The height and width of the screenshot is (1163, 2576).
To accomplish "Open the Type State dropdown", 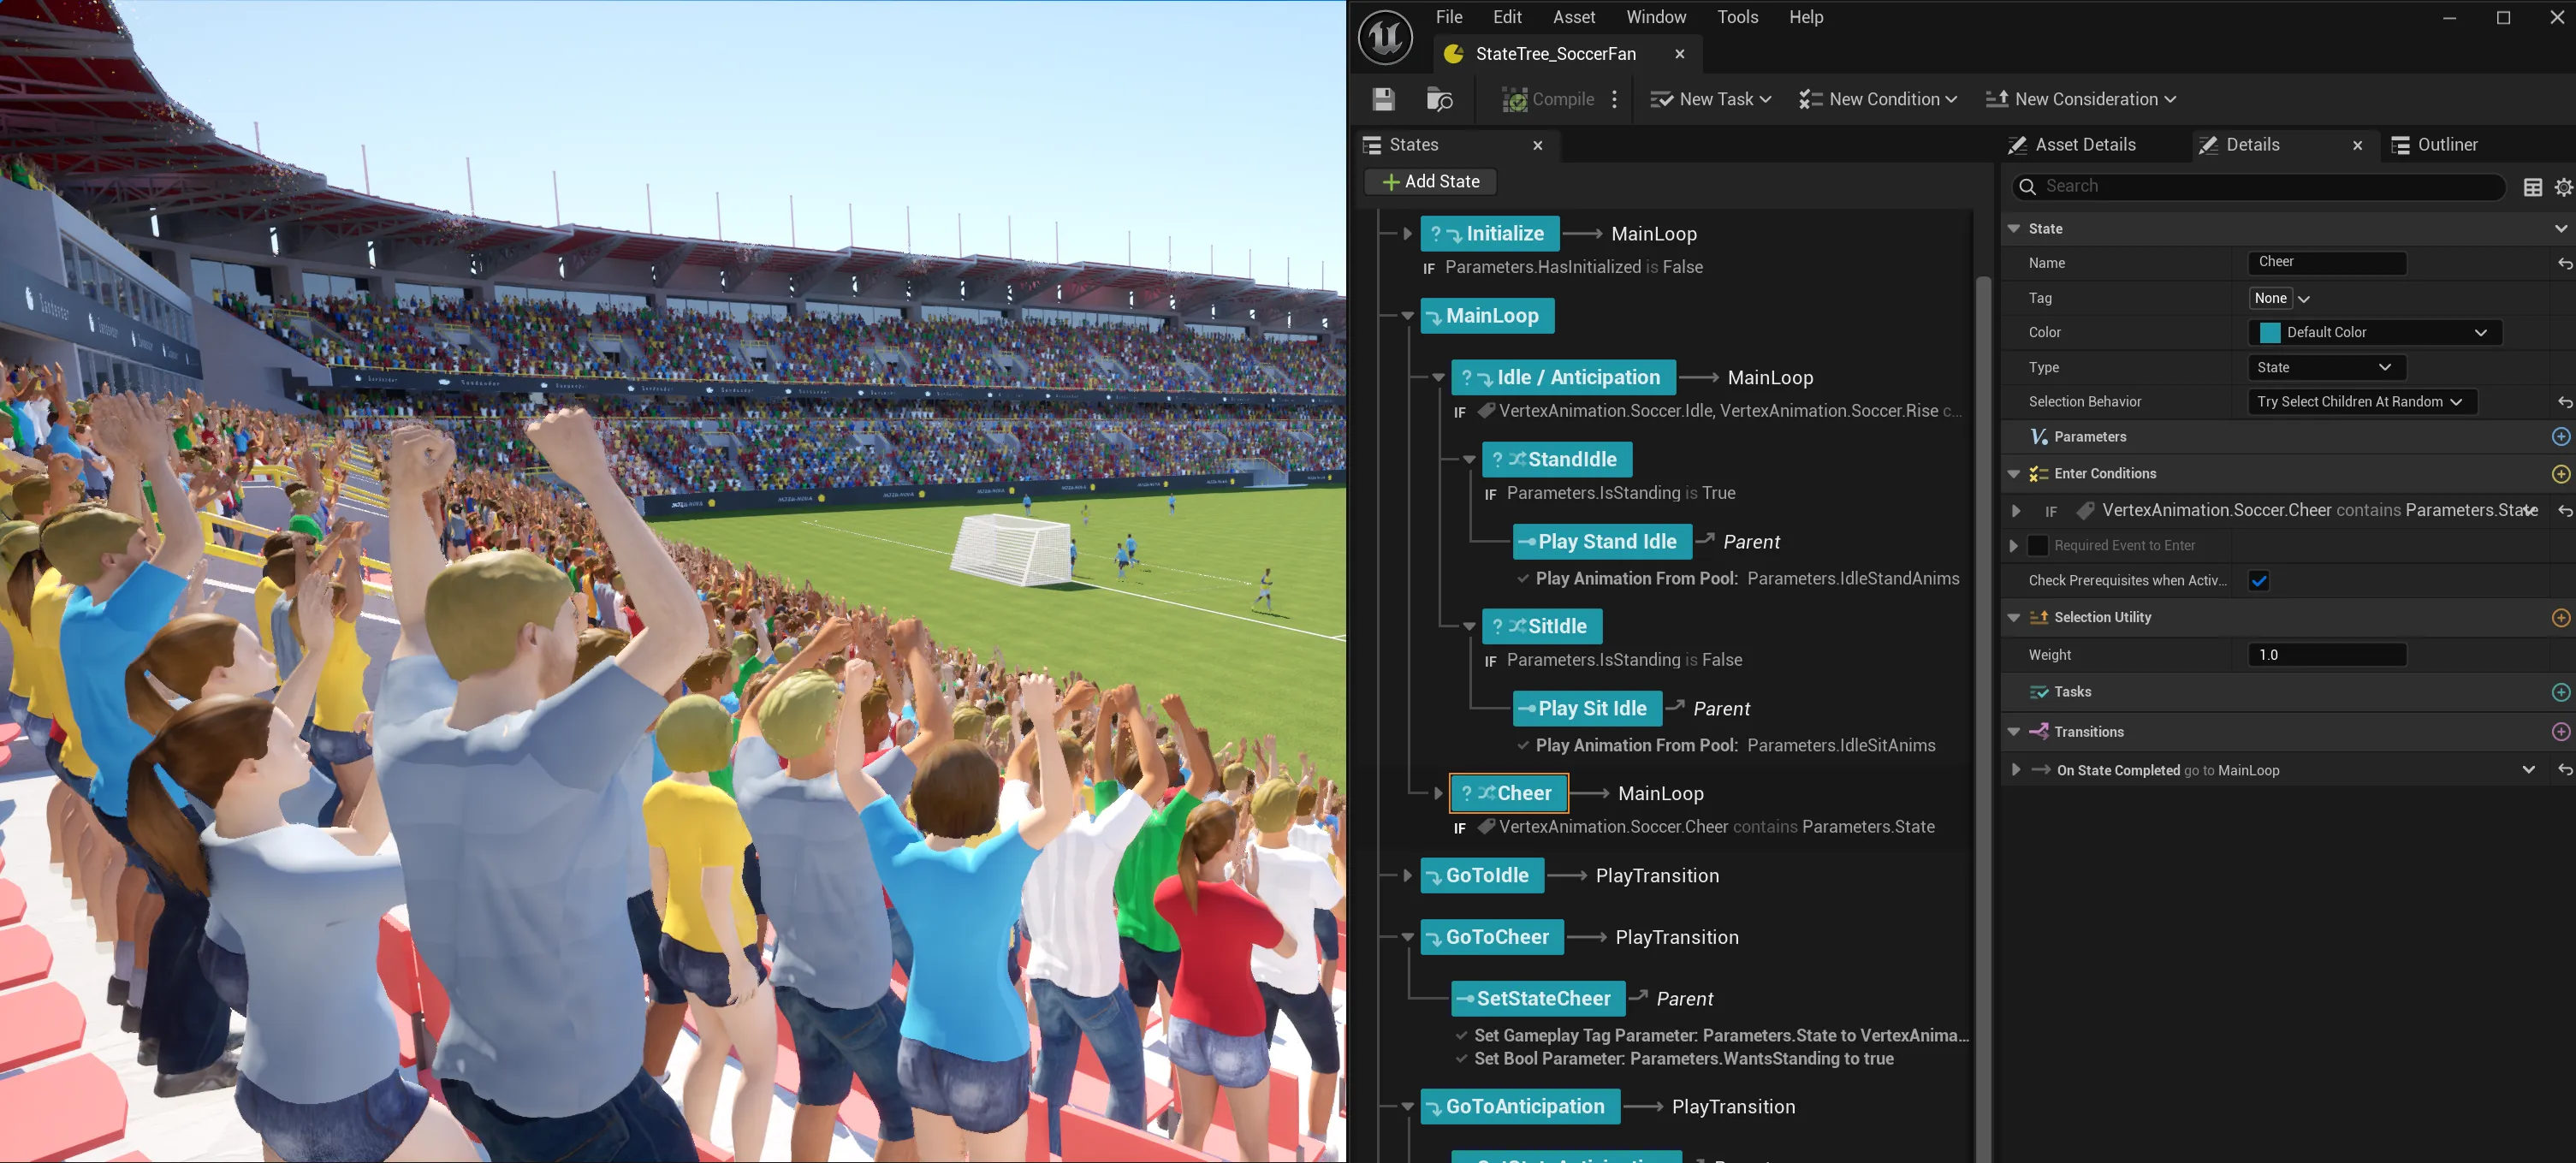I will click(2326, 368).
